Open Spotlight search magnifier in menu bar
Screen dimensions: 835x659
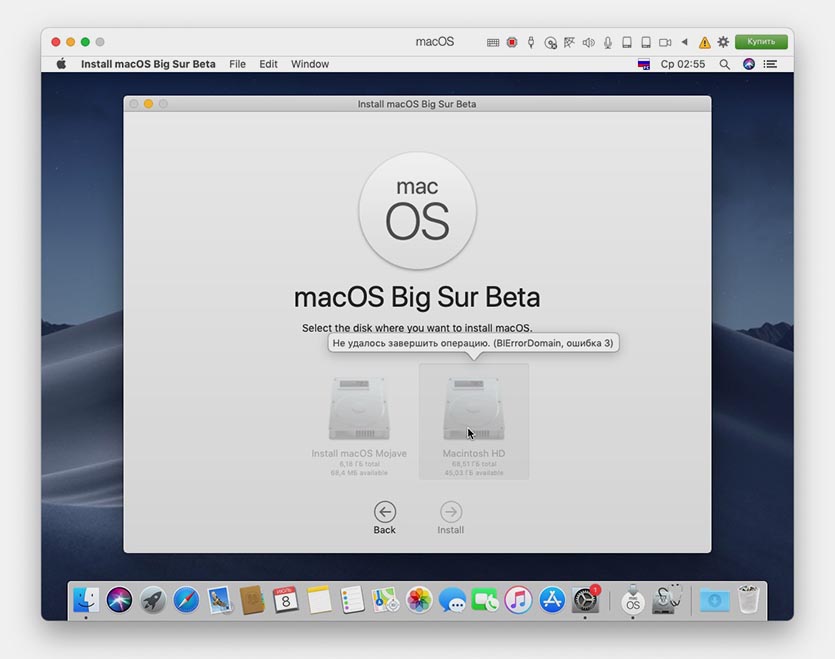click(x=725, y=64)
